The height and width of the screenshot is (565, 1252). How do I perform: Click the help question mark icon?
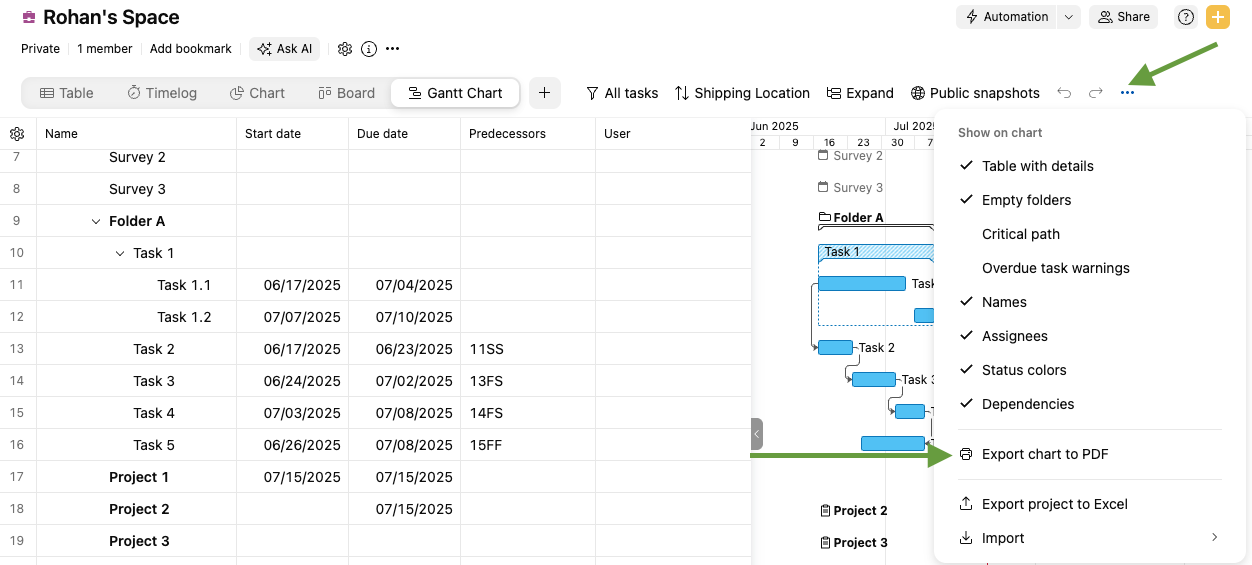point(1186,17)
